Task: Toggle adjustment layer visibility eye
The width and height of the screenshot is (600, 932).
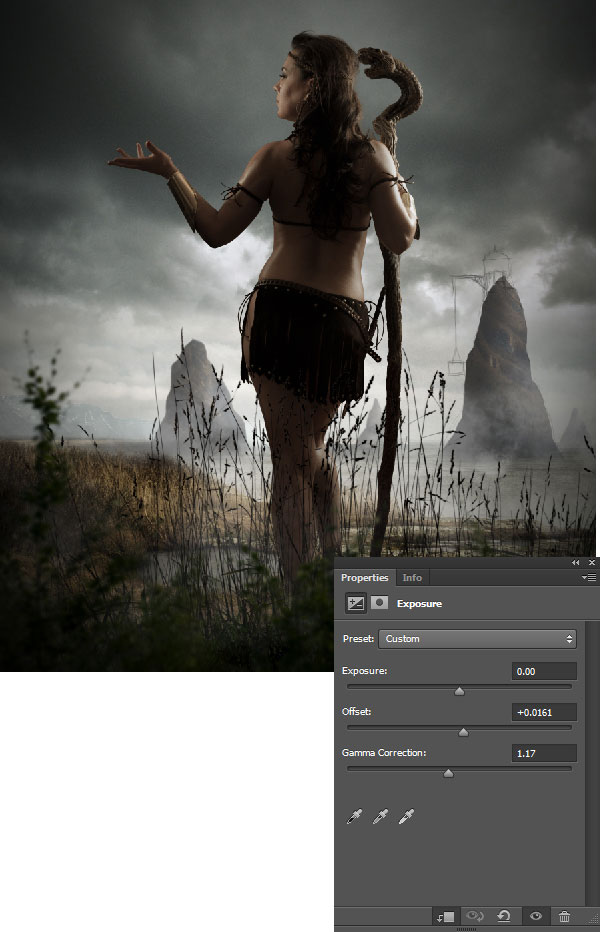Action: pyautogui.click(x=536, y=917)
